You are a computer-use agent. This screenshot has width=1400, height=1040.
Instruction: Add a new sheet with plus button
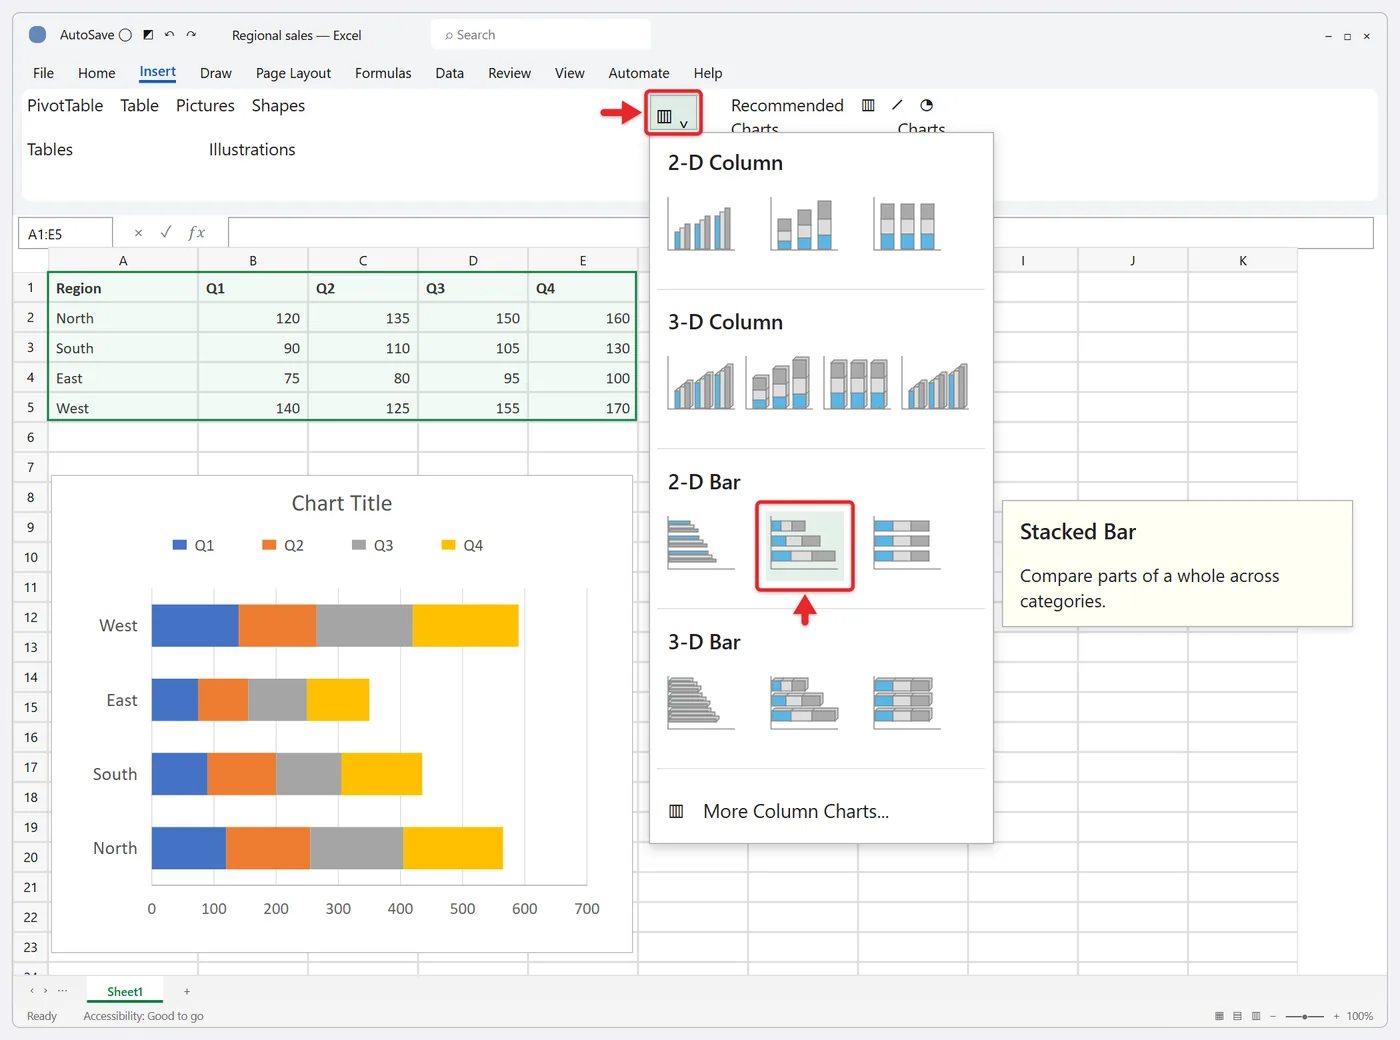tap(187, 992)
